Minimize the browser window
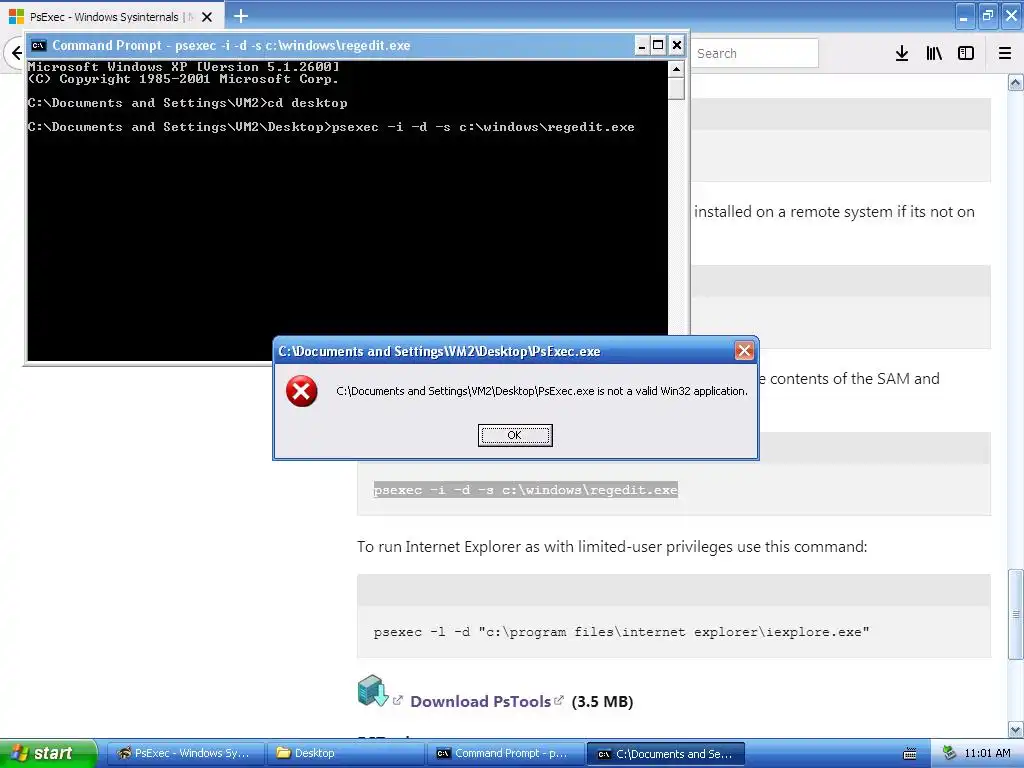The image size is (1024, 768). [965, 16]
